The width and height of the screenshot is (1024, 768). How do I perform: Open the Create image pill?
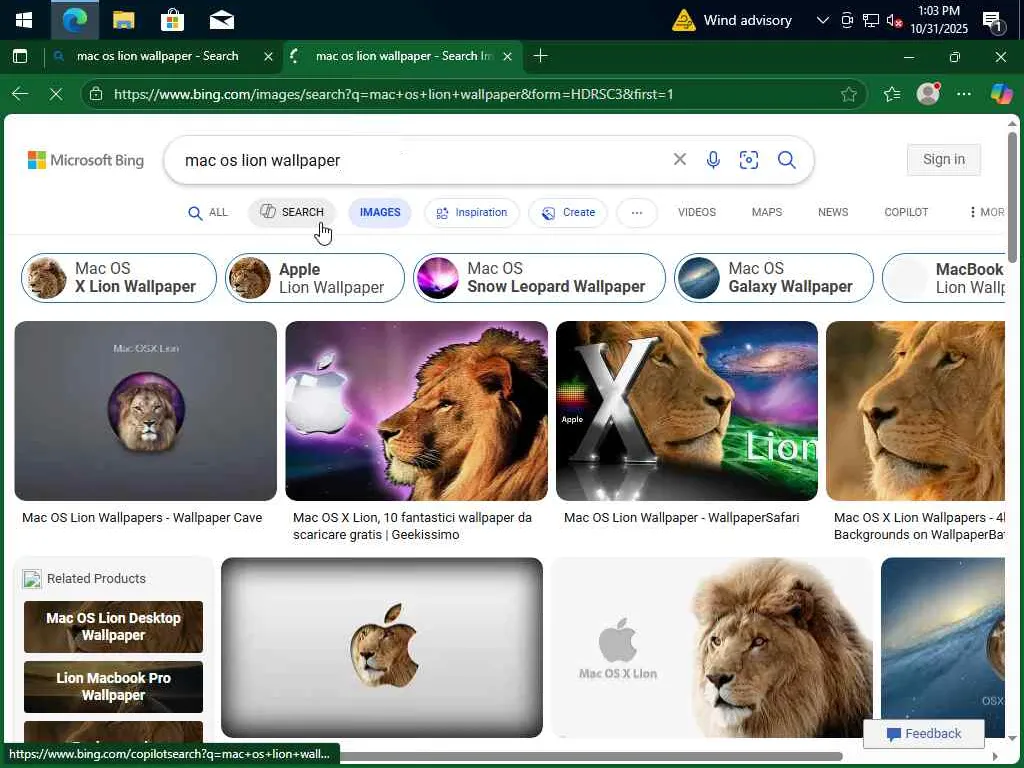[x=568, y=212]
